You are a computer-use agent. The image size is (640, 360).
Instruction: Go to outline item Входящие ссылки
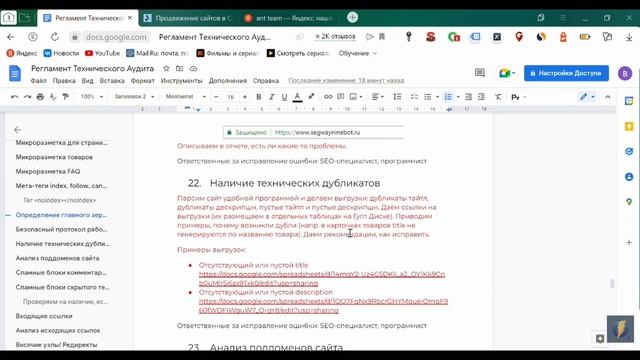pyautogui.click(x=44, y=316)
